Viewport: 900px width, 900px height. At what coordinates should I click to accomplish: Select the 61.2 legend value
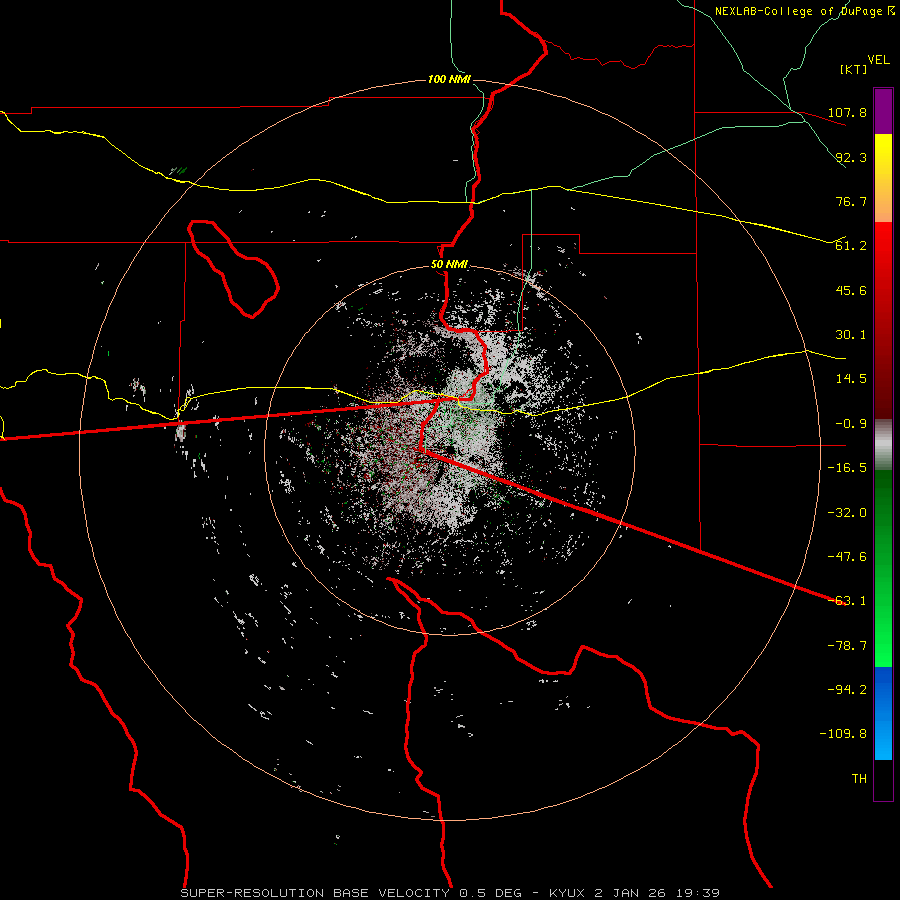tap(851, 246)
